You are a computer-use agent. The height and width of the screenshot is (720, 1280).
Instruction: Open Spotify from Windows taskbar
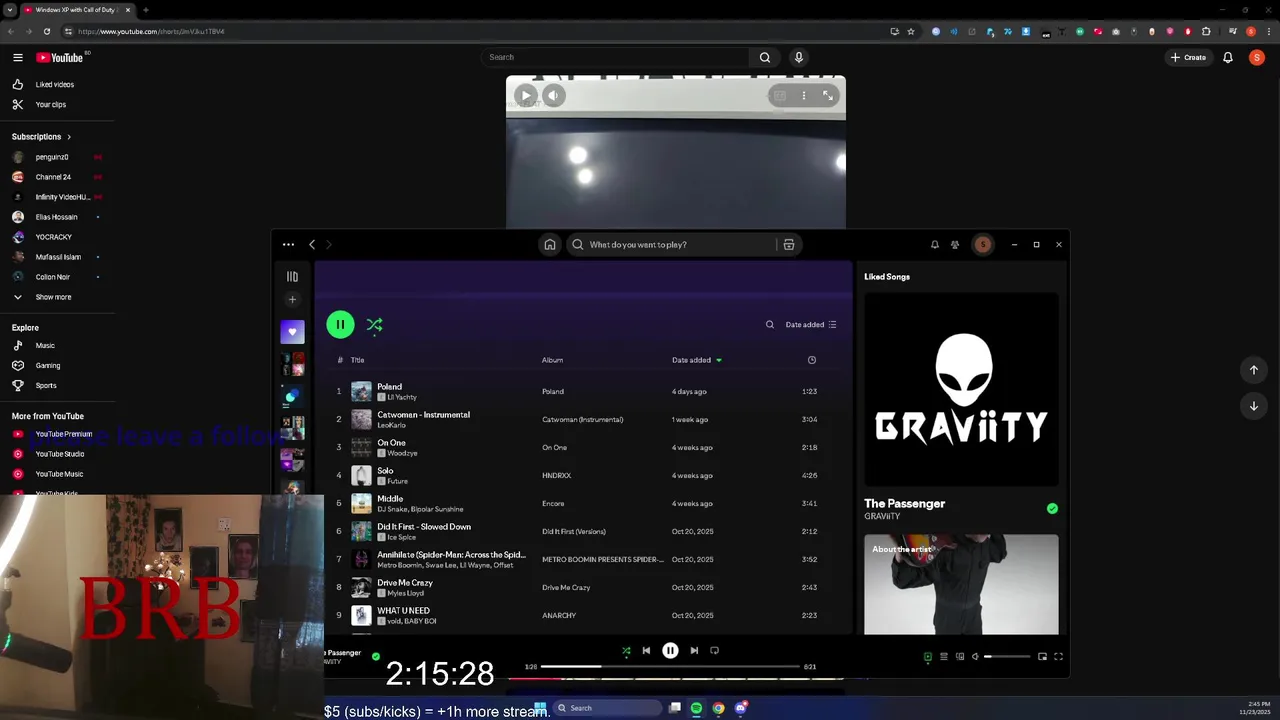point(696,708)
